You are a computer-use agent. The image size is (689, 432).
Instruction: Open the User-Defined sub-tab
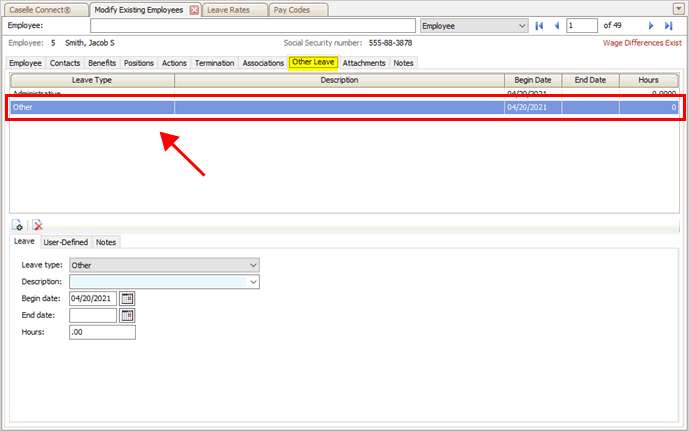click(x=66, y=242)
